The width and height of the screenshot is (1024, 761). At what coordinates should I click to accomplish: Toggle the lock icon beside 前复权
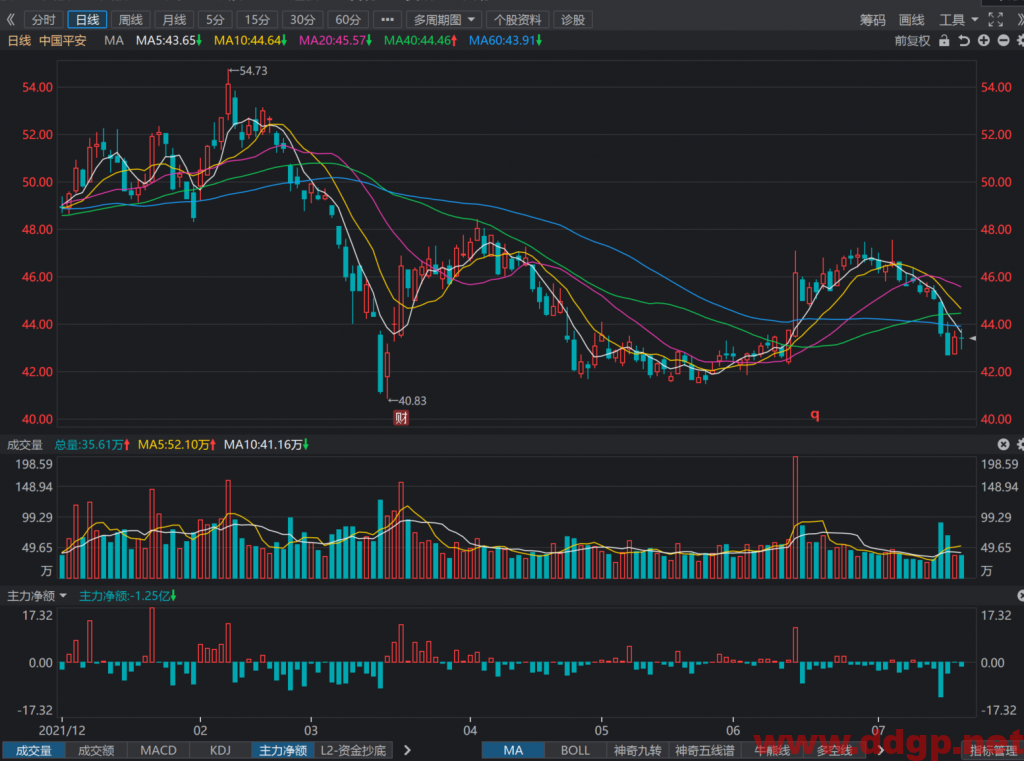[x=944, y=40]
